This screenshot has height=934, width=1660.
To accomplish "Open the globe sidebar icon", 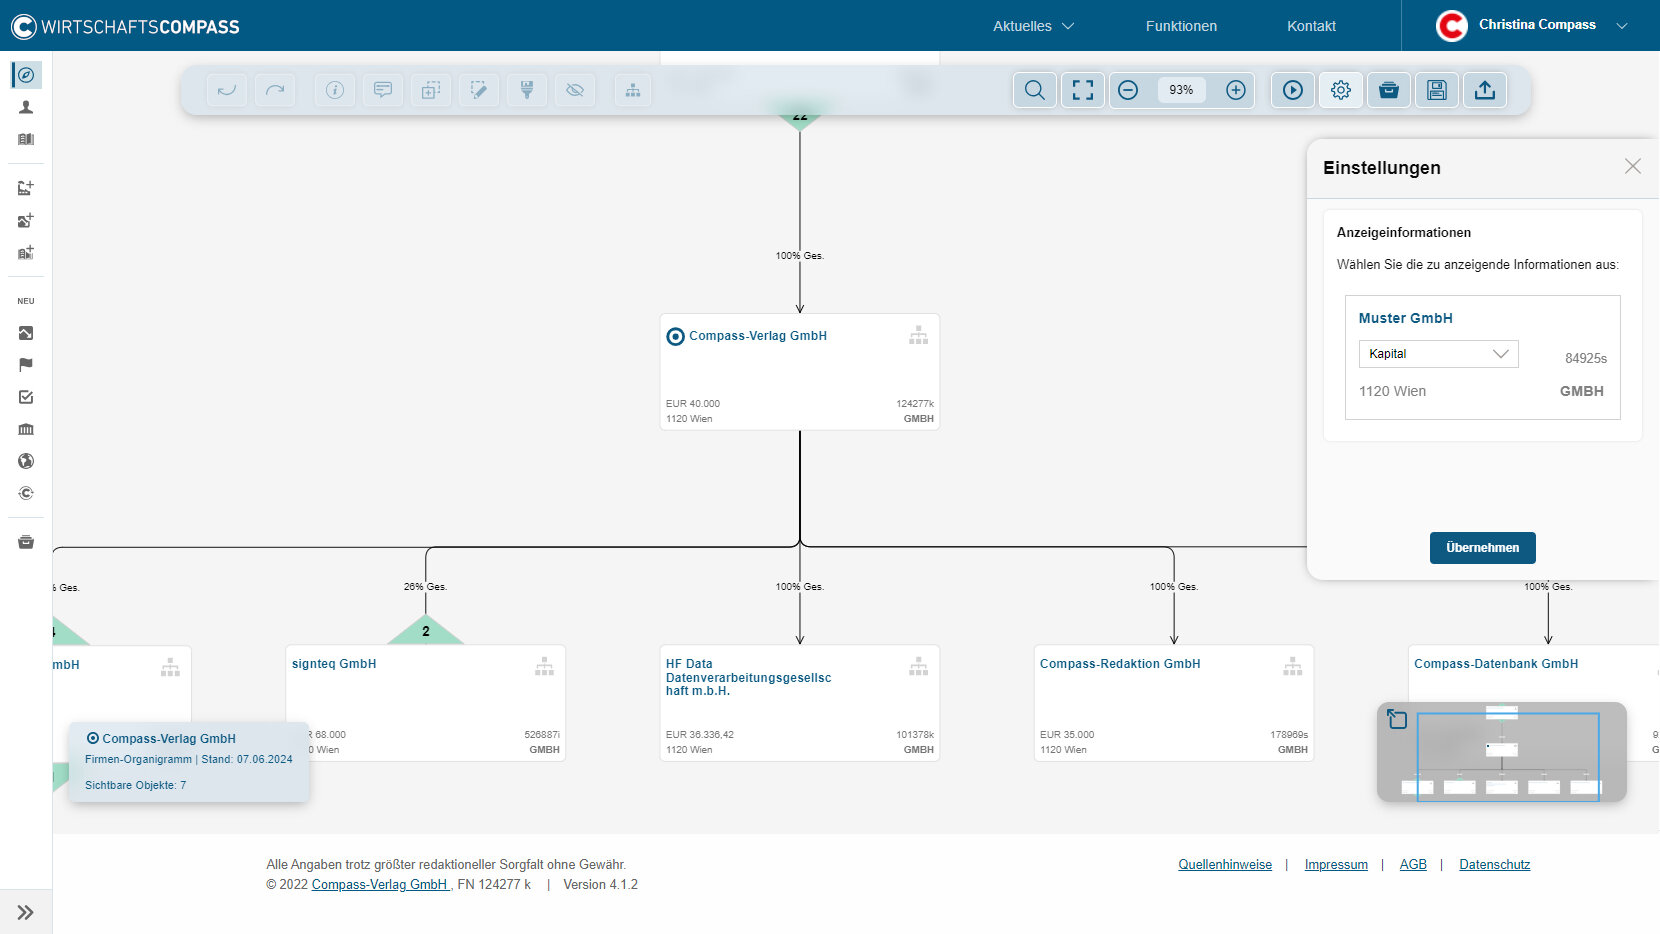I will [26, 461].
